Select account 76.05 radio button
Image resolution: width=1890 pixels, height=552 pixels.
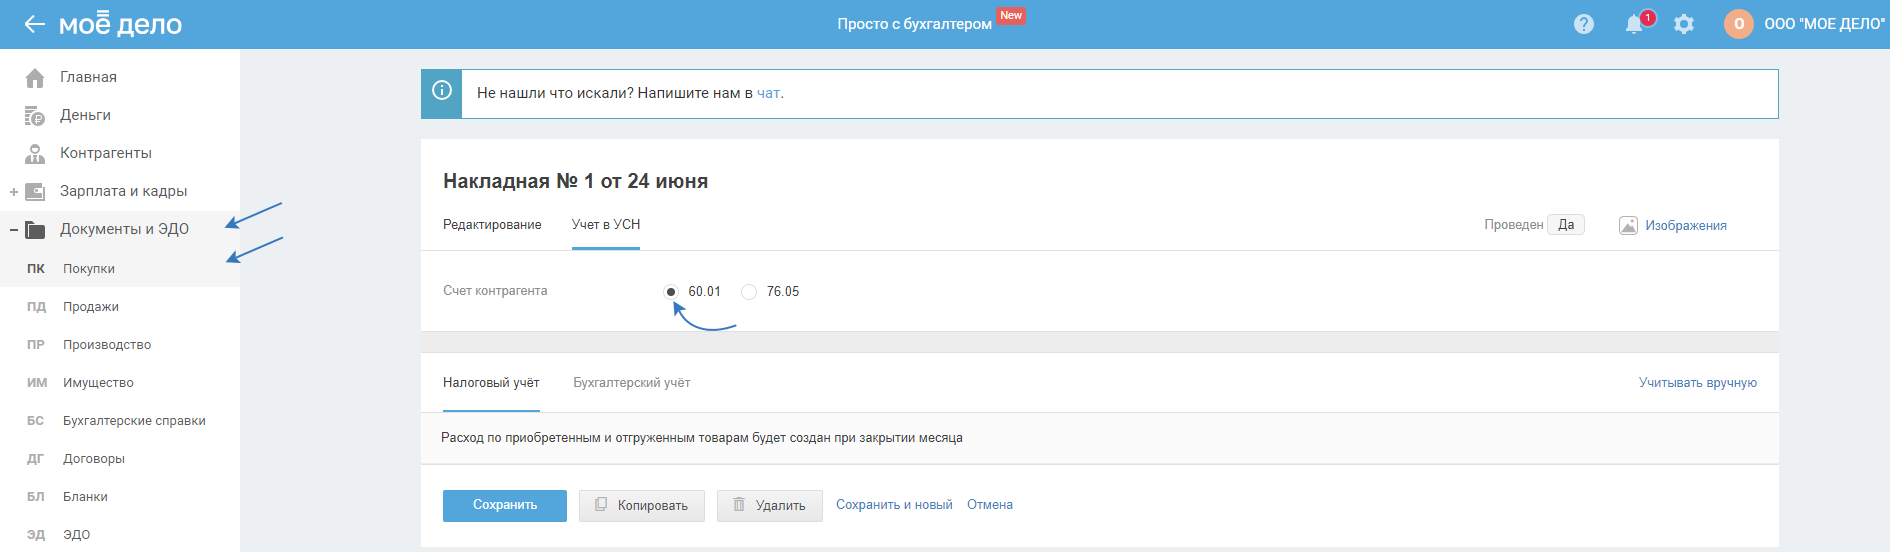749,292
